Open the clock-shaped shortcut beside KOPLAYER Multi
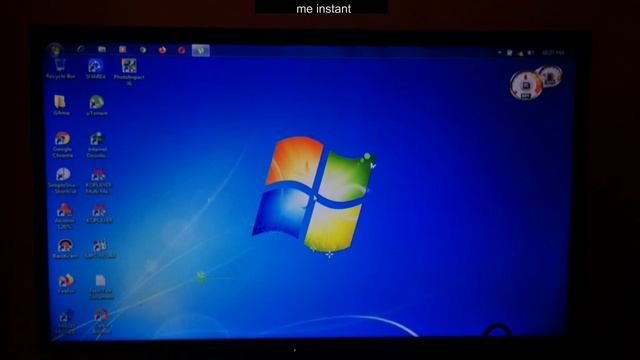The height and width of the screenshot is (360, 640). tap(63, 180)
